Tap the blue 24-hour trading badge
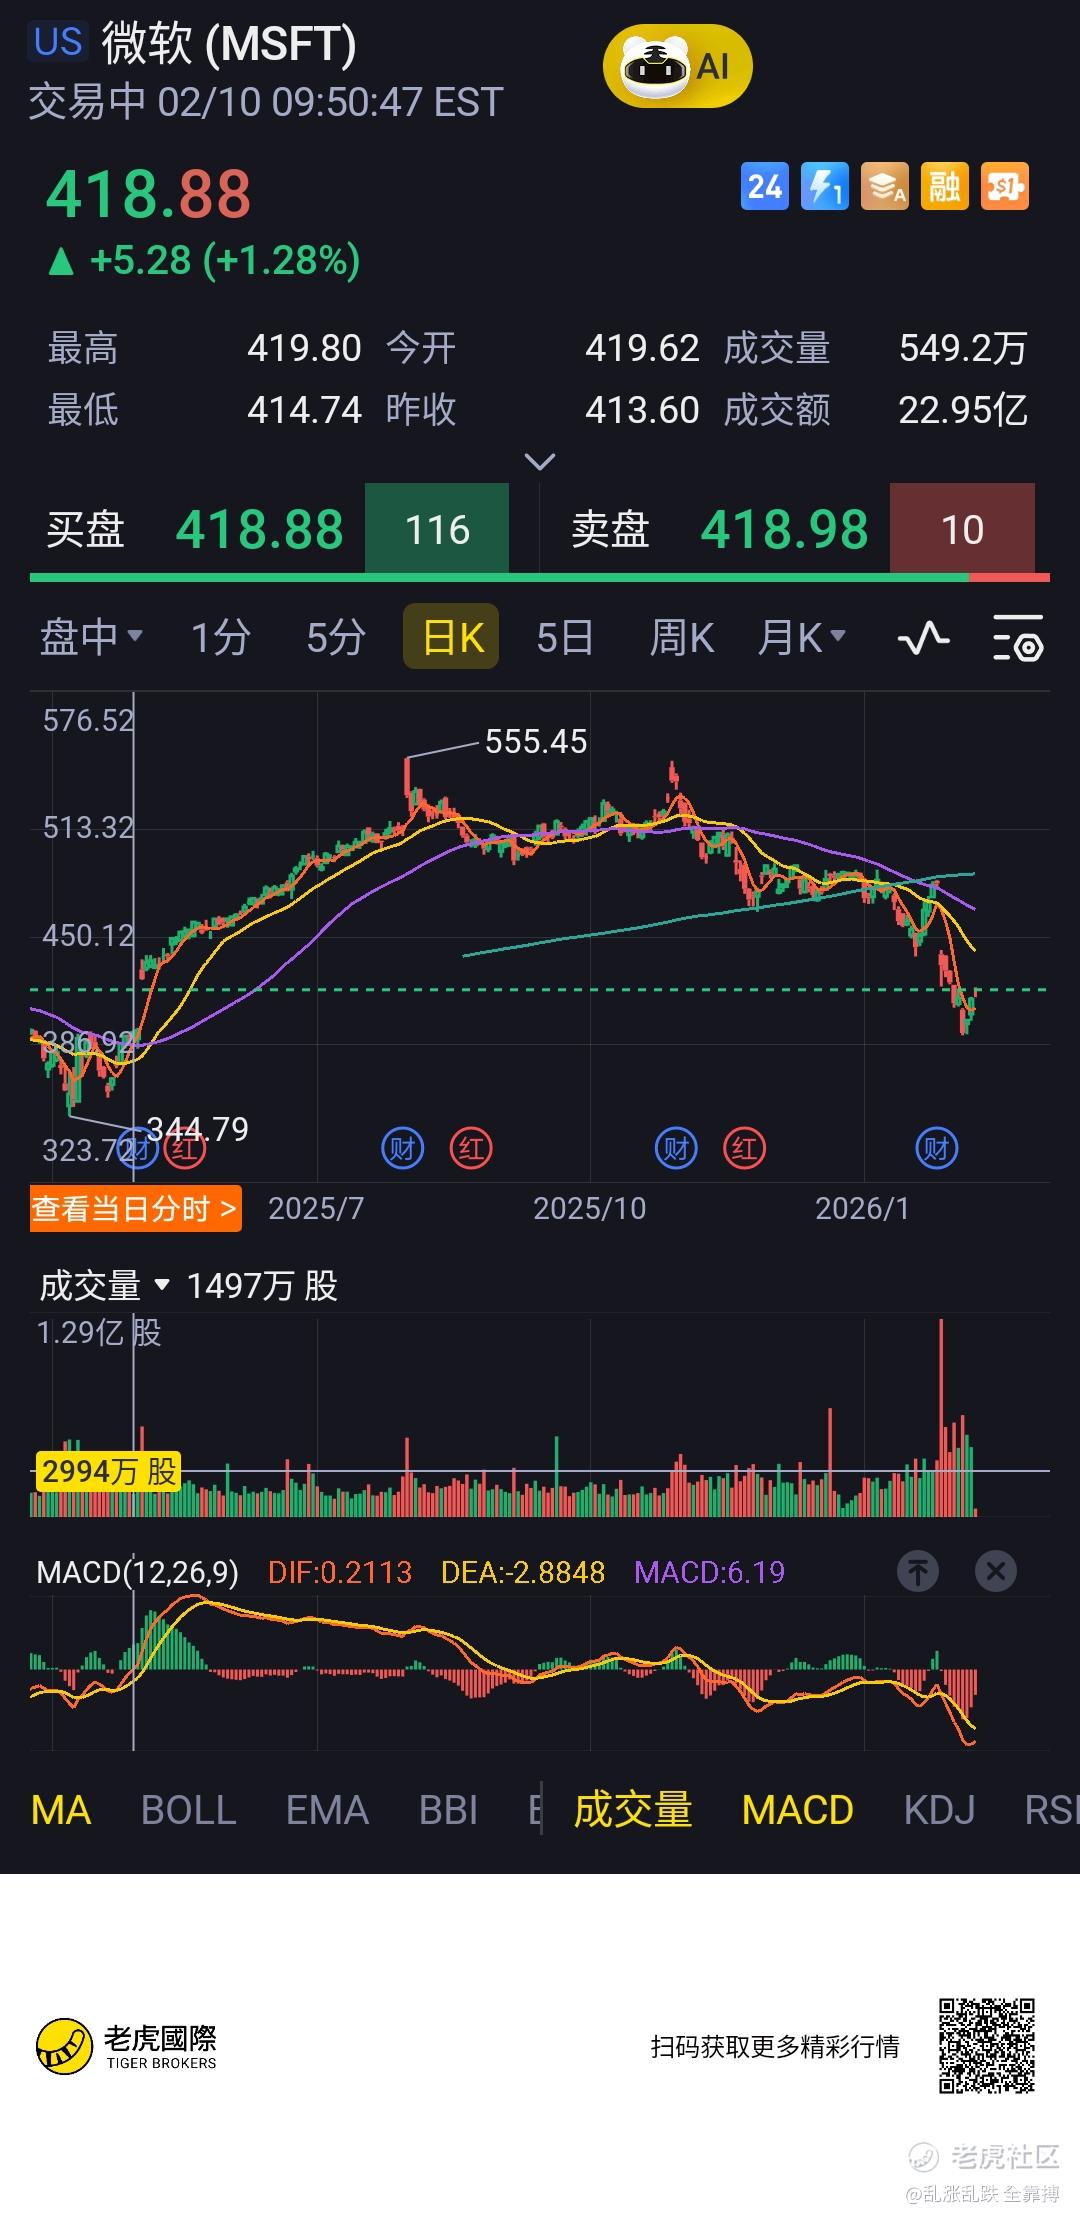1080x2219 pixels. point(764,187)
